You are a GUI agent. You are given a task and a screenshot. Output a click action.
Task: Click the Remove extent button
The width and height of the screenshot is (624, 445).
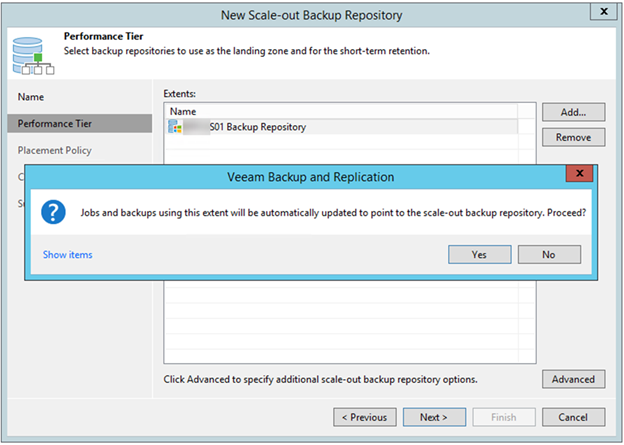point(573,137)
